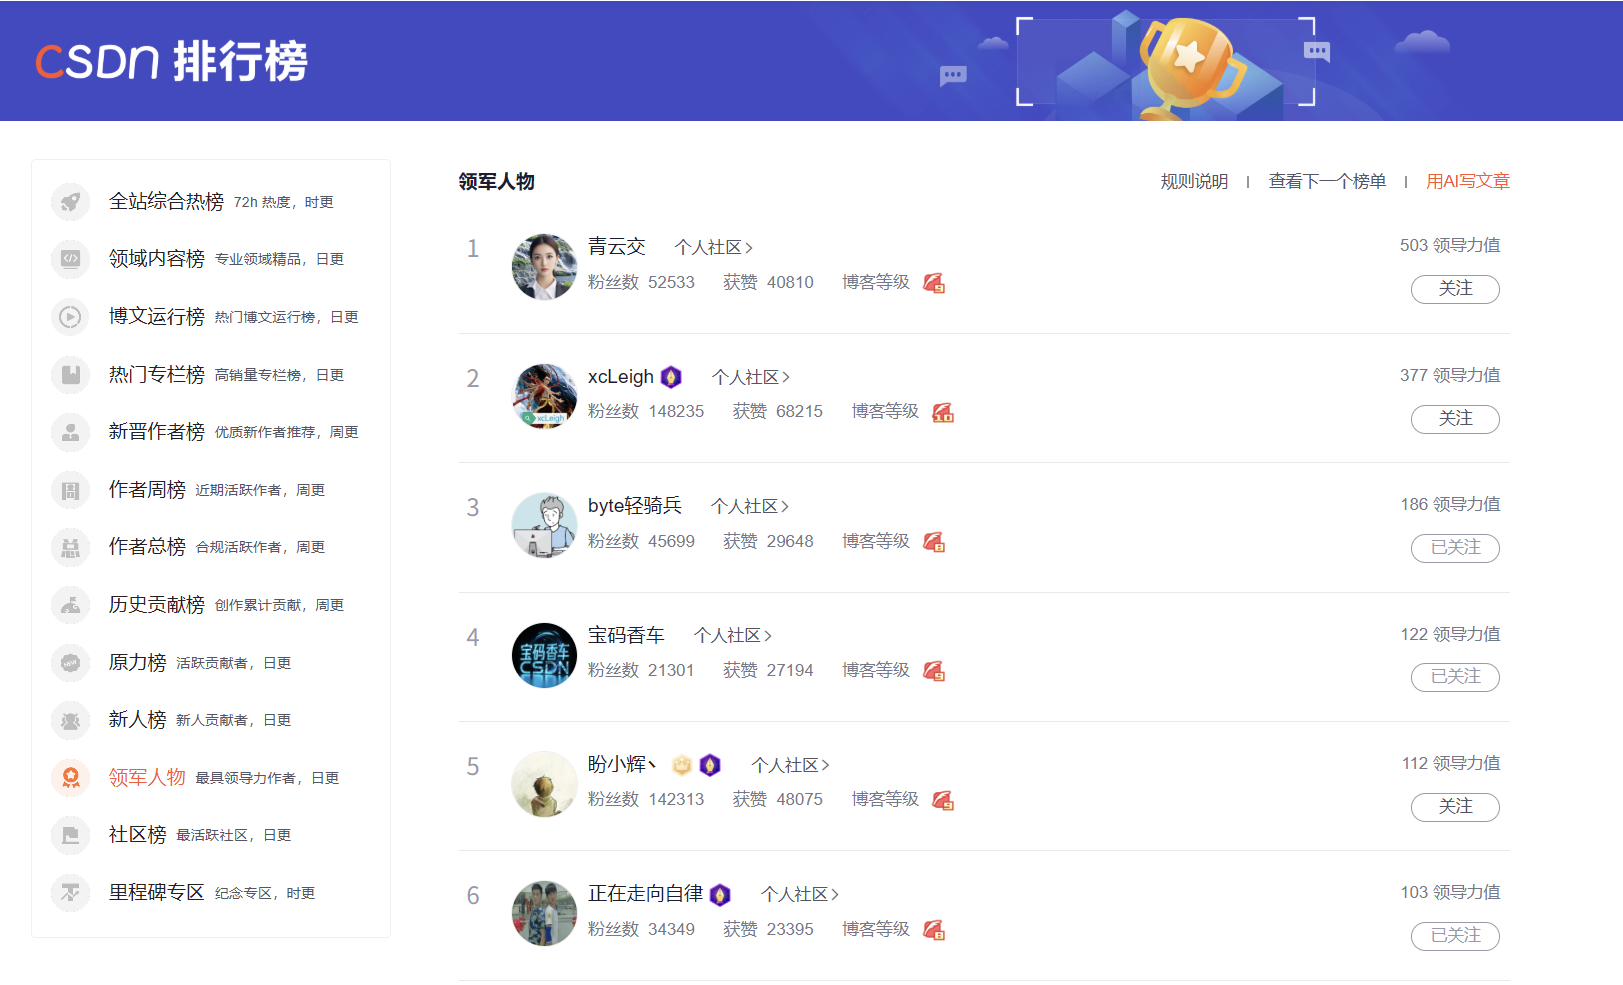The height and width of the screenshot is (985, 1623).
Task: Click code icon for 领域内容榜
Action: [70, 259]
